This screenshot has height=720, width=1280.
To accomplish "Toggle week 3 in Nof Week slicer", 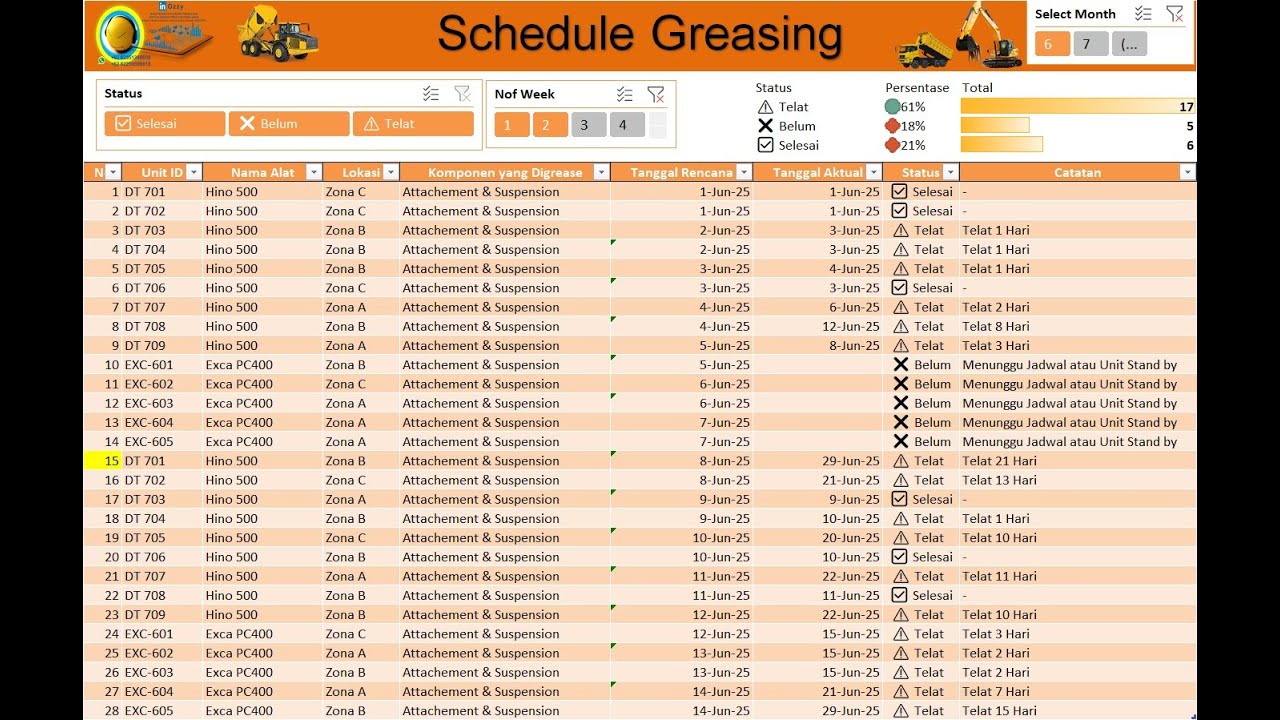I will [x=588, y=125].
